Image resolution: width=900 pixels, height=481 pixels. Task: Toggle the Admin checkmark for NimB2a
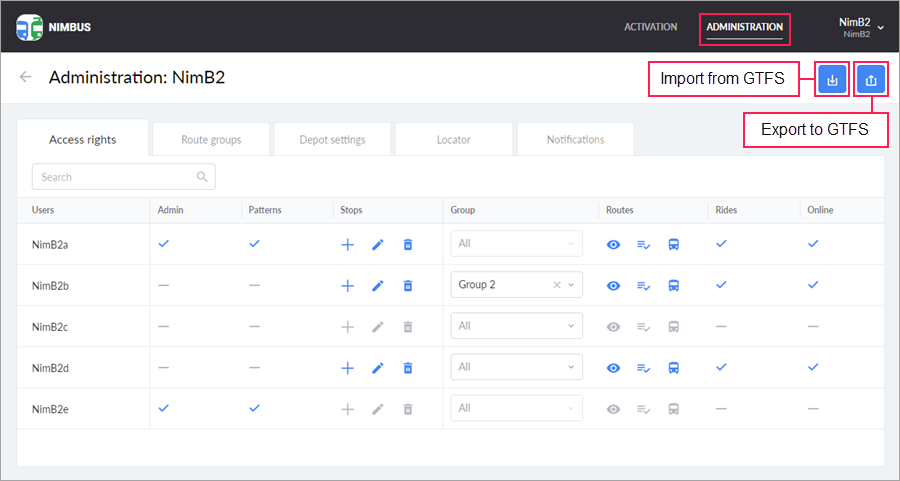(164, 243)
